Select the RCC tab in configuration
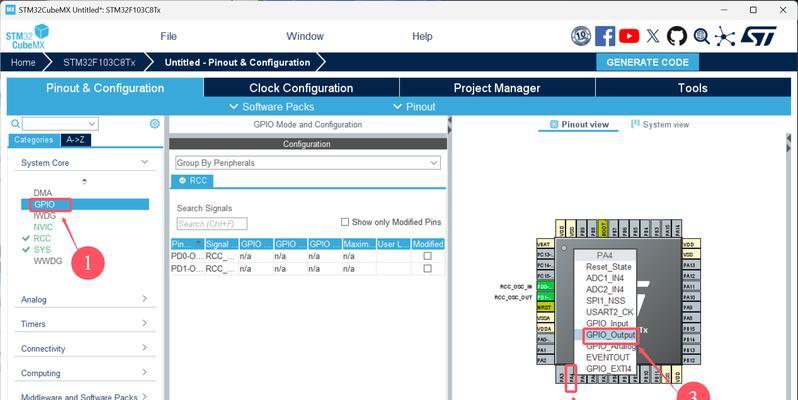Viewport: 798px width, 400px height. 192,181
